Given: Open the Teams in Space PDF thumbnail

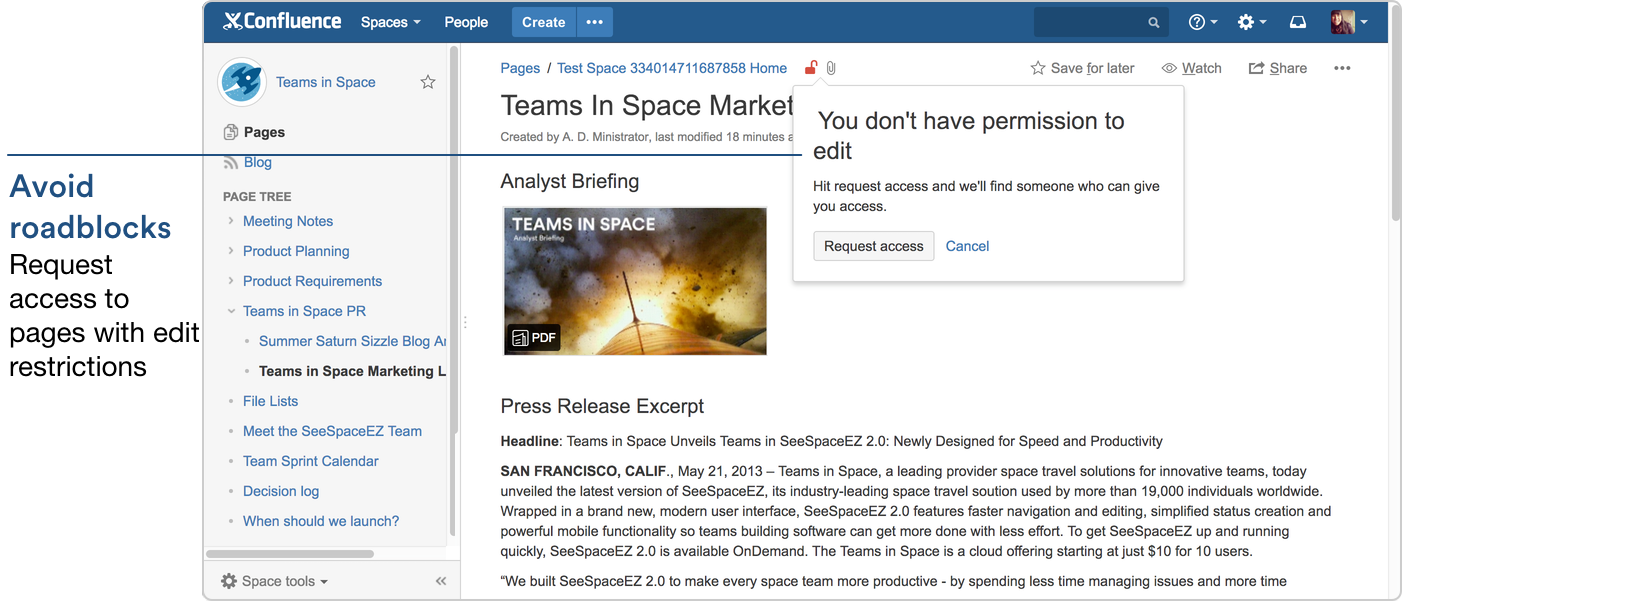Looking at the screenshot, I should click(x=635, y=281).
